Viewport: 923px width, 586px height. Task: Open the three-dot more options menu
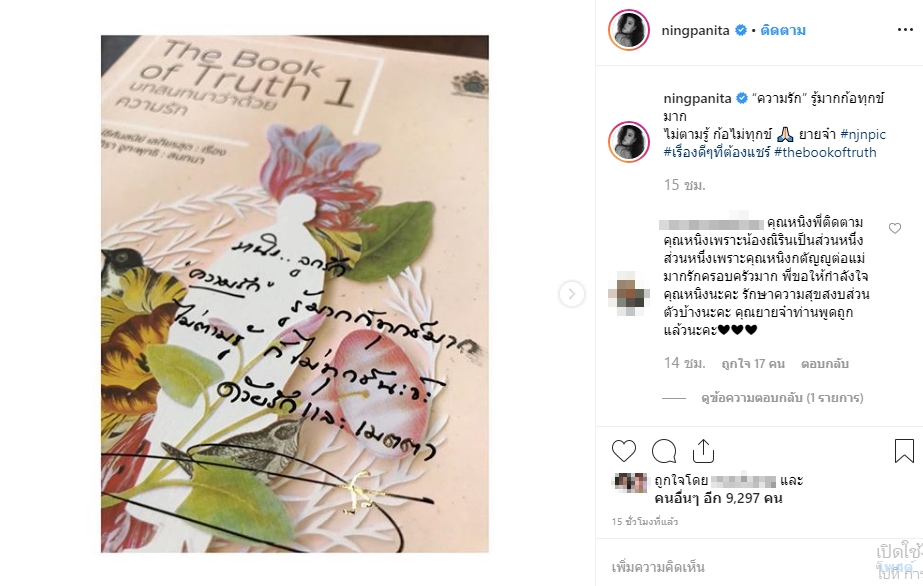coord(905,30)
